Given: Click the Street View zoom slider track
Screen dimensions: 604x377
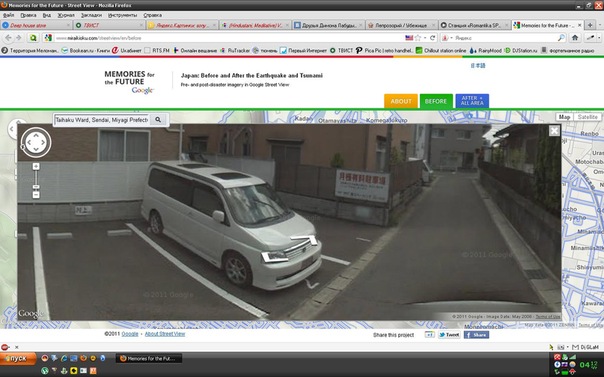Looking at the screenshot, I should pyautogui.click(x=36, y=181).
